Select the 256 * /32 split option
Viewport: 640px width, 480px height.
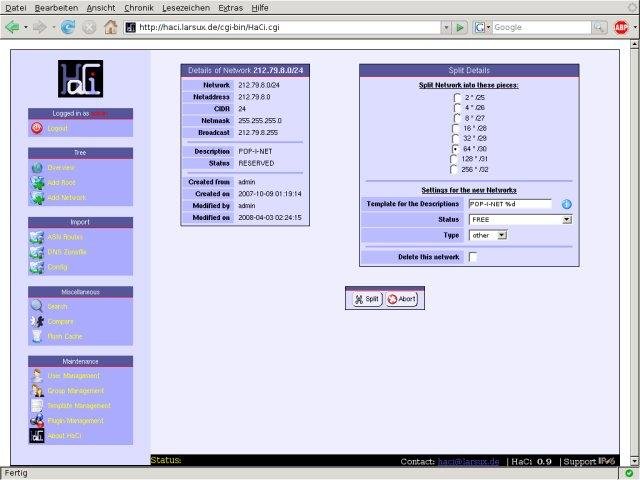454,169
